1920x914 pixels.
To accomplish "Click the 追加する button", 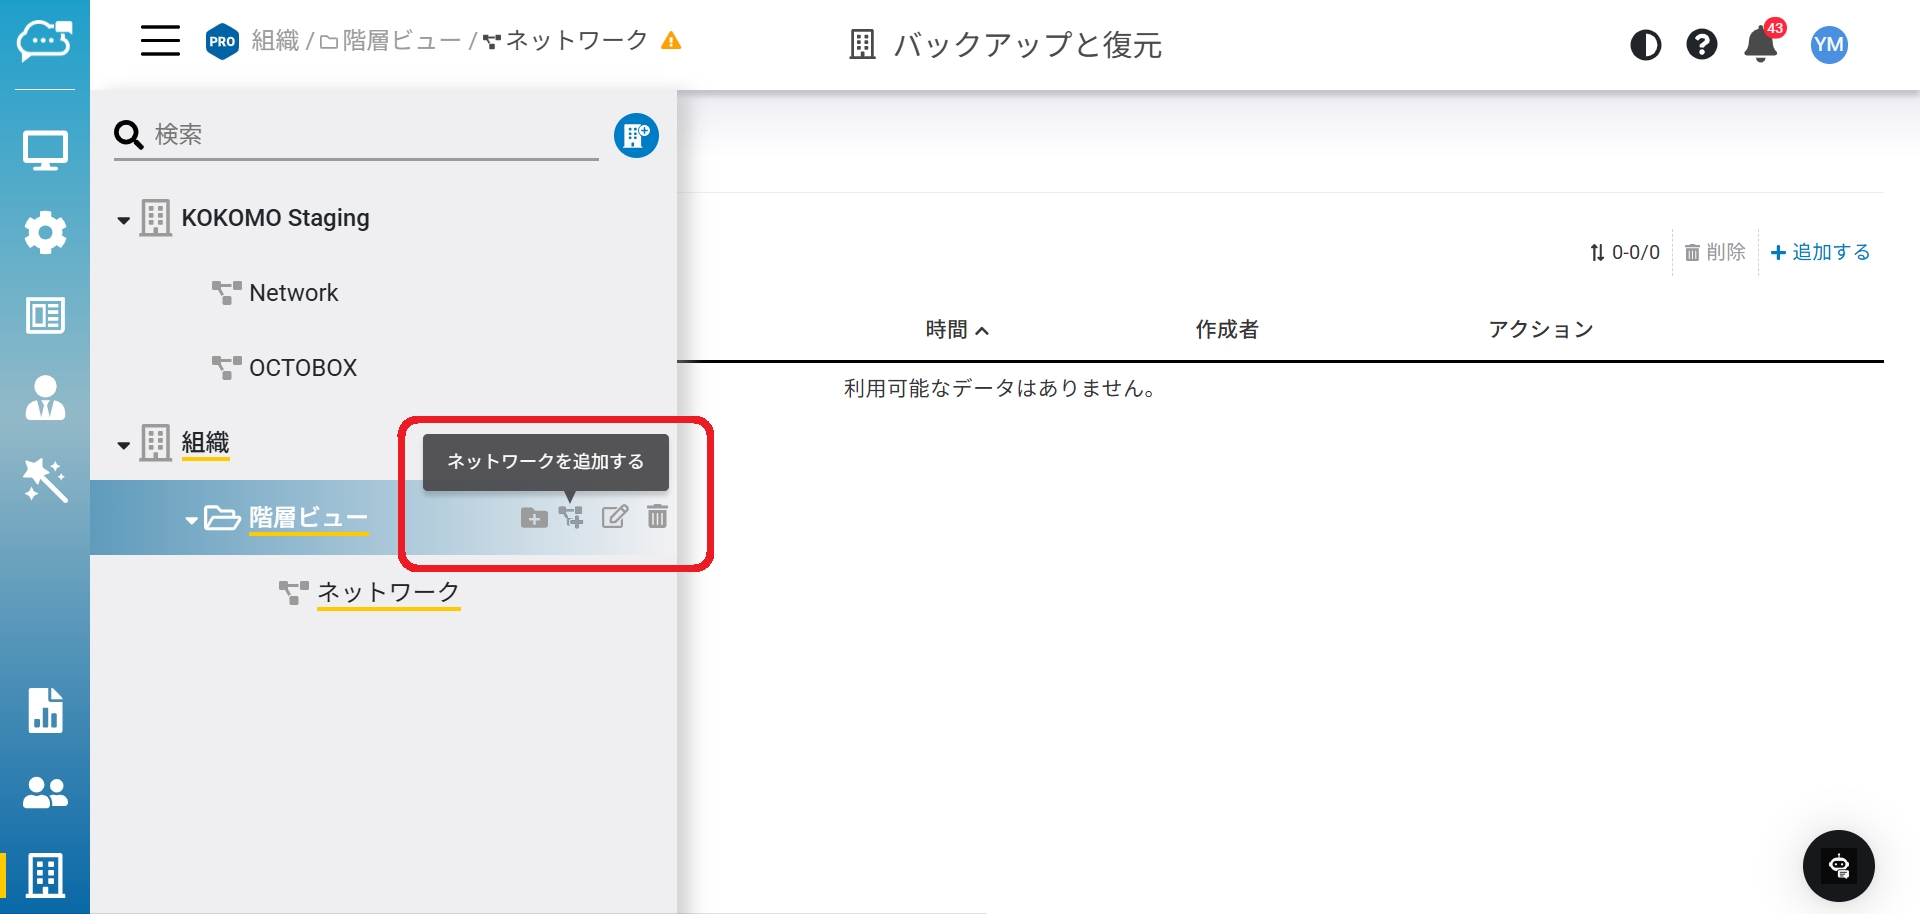I will 1820,253.
